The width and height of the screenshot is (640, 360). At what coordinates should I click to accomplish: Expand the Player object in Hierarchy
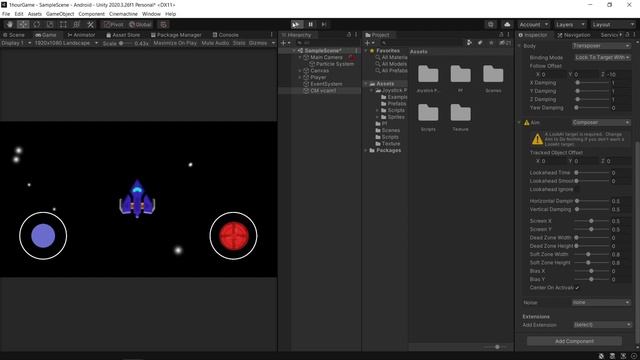[x=300, y=77]
